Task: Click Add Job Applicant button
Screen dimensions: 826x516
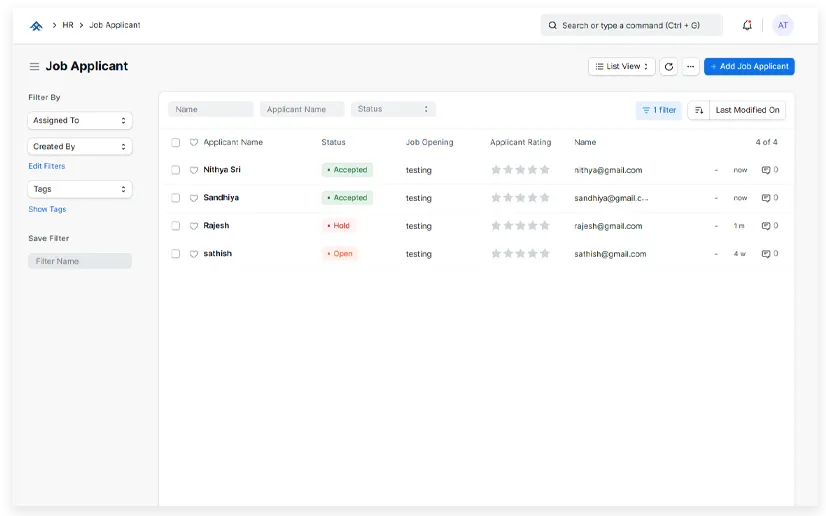Action: tap(749, 67)
